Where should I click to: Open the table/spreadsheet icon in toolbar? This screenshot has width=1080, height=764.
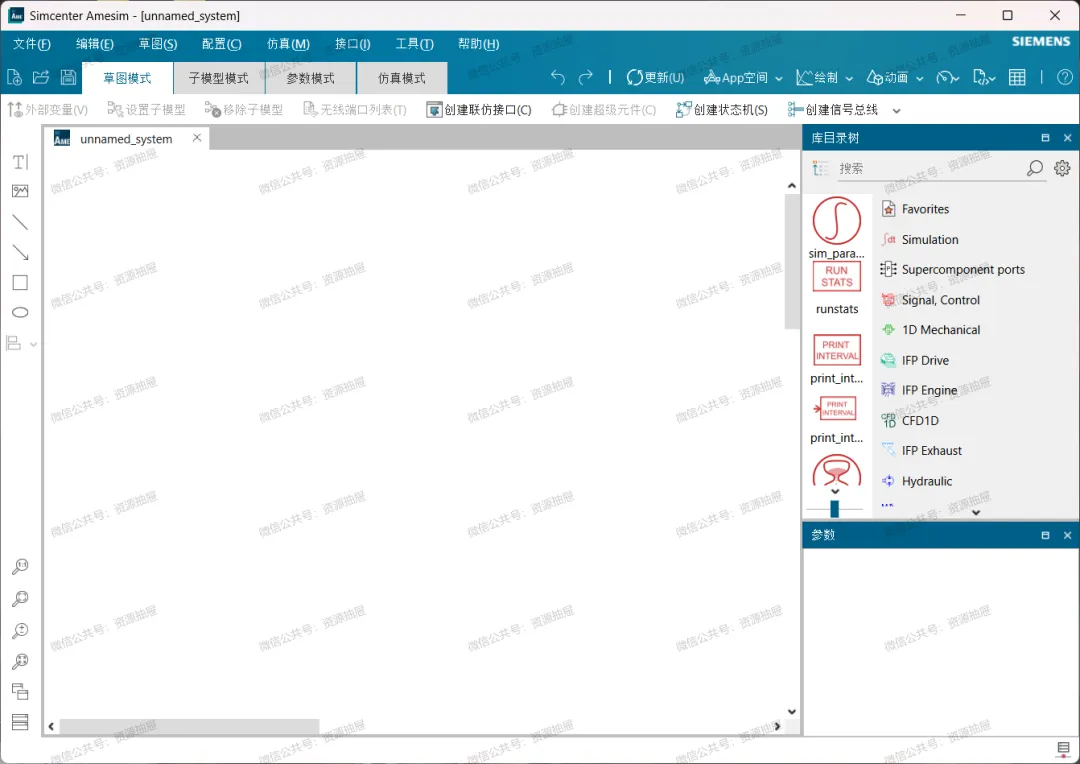point(1017,78)
